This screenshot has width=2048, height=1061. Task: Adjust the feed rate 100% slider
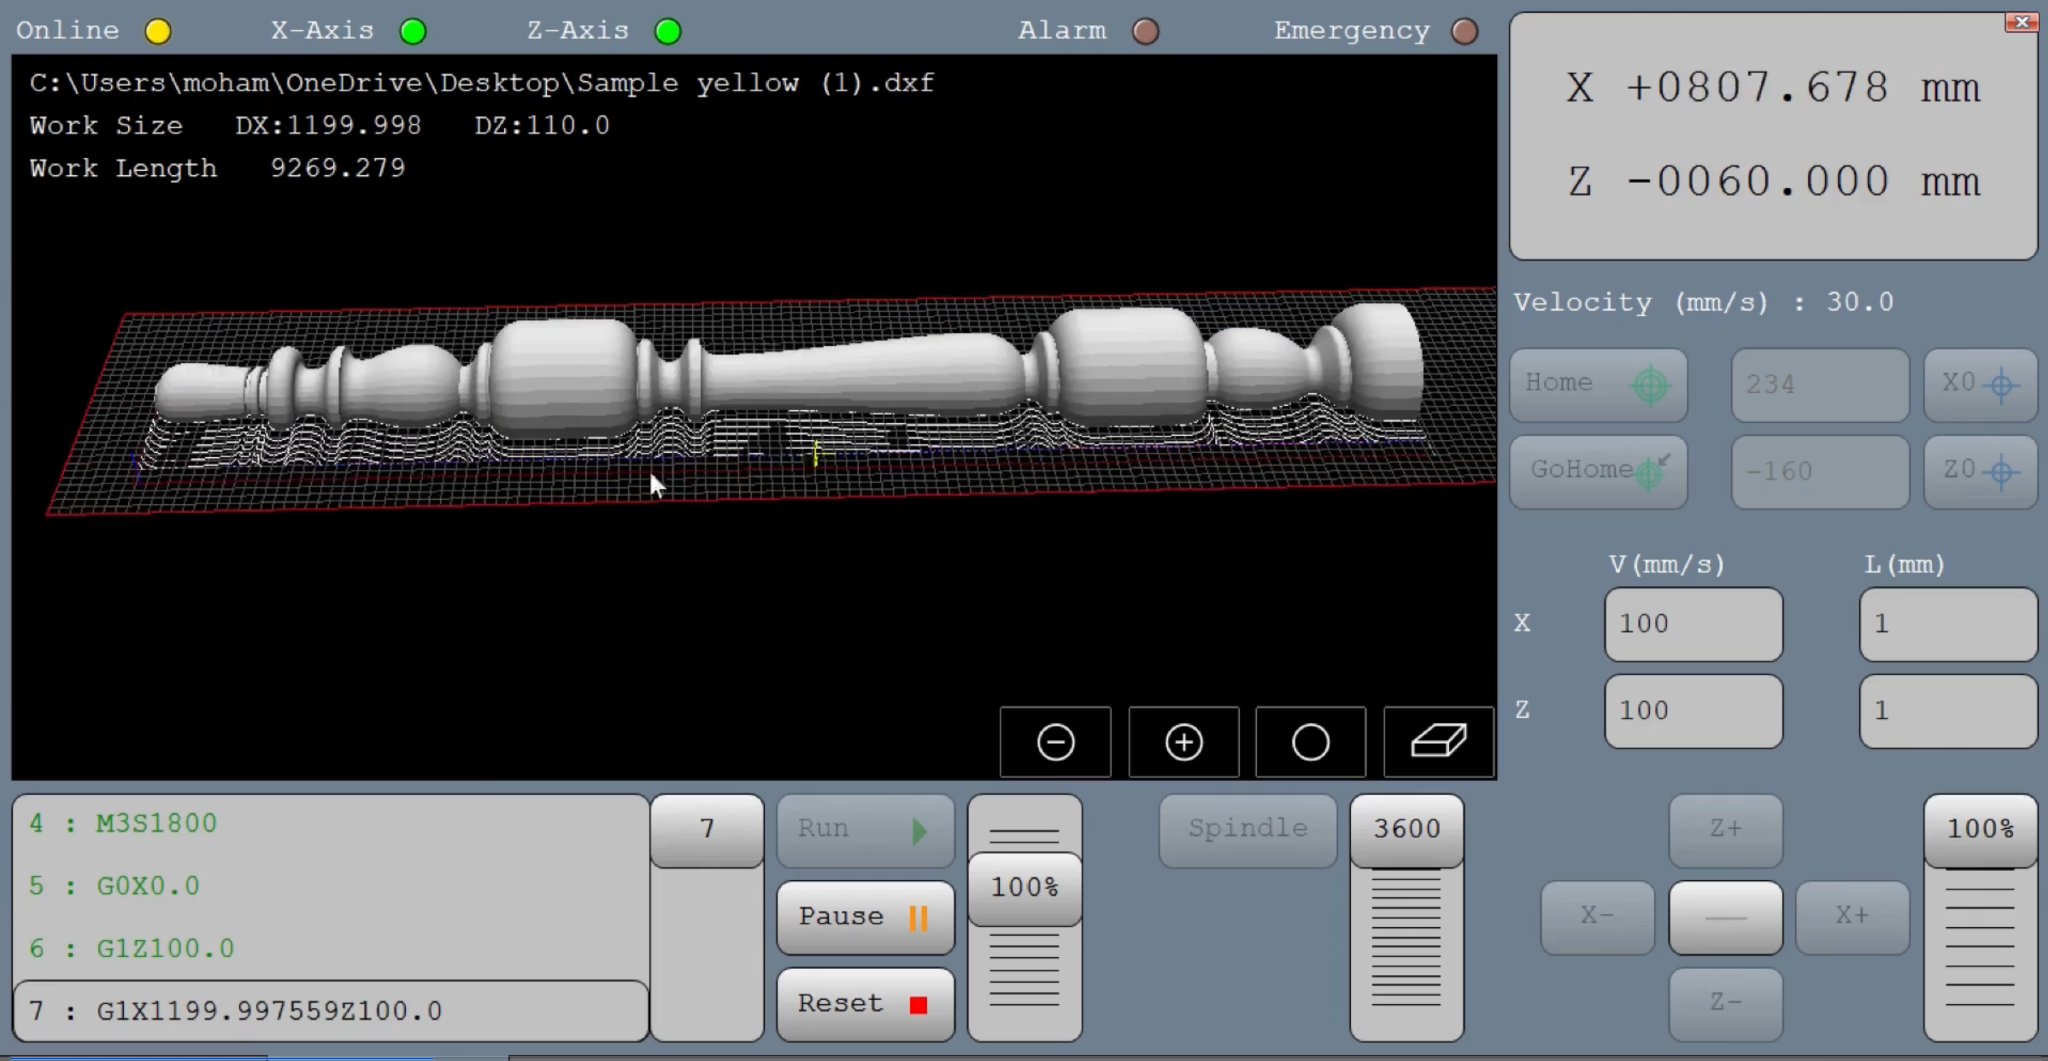pos(1025,888)
